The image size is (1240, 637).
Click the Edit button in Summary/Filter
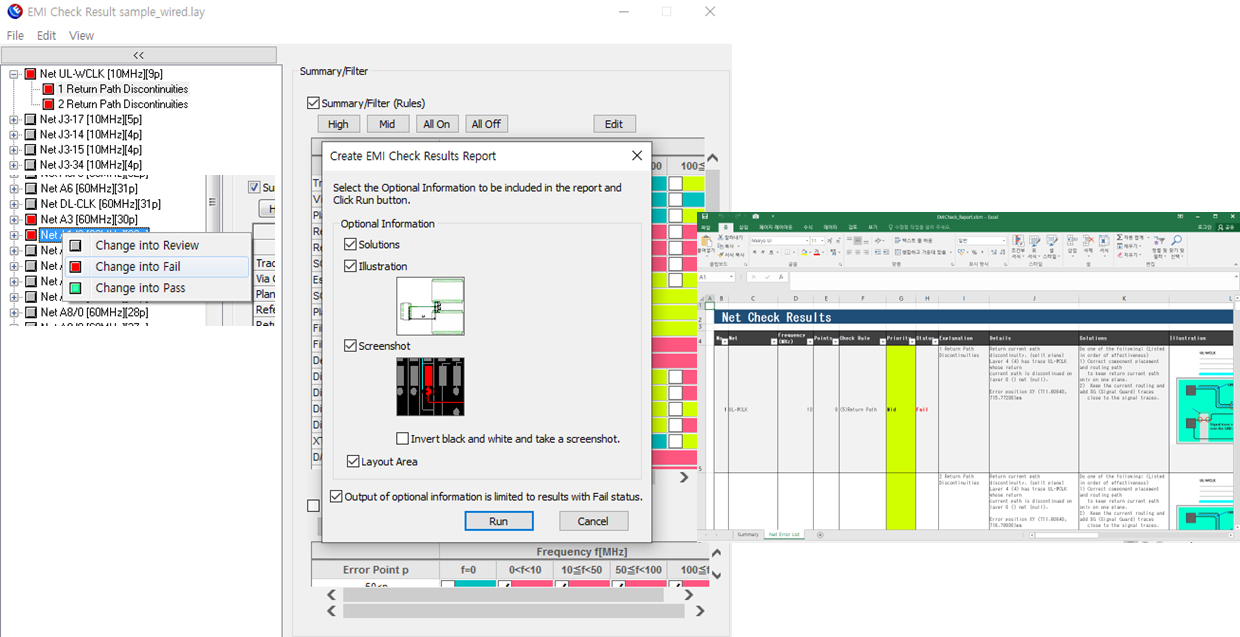tap(614, 124)
